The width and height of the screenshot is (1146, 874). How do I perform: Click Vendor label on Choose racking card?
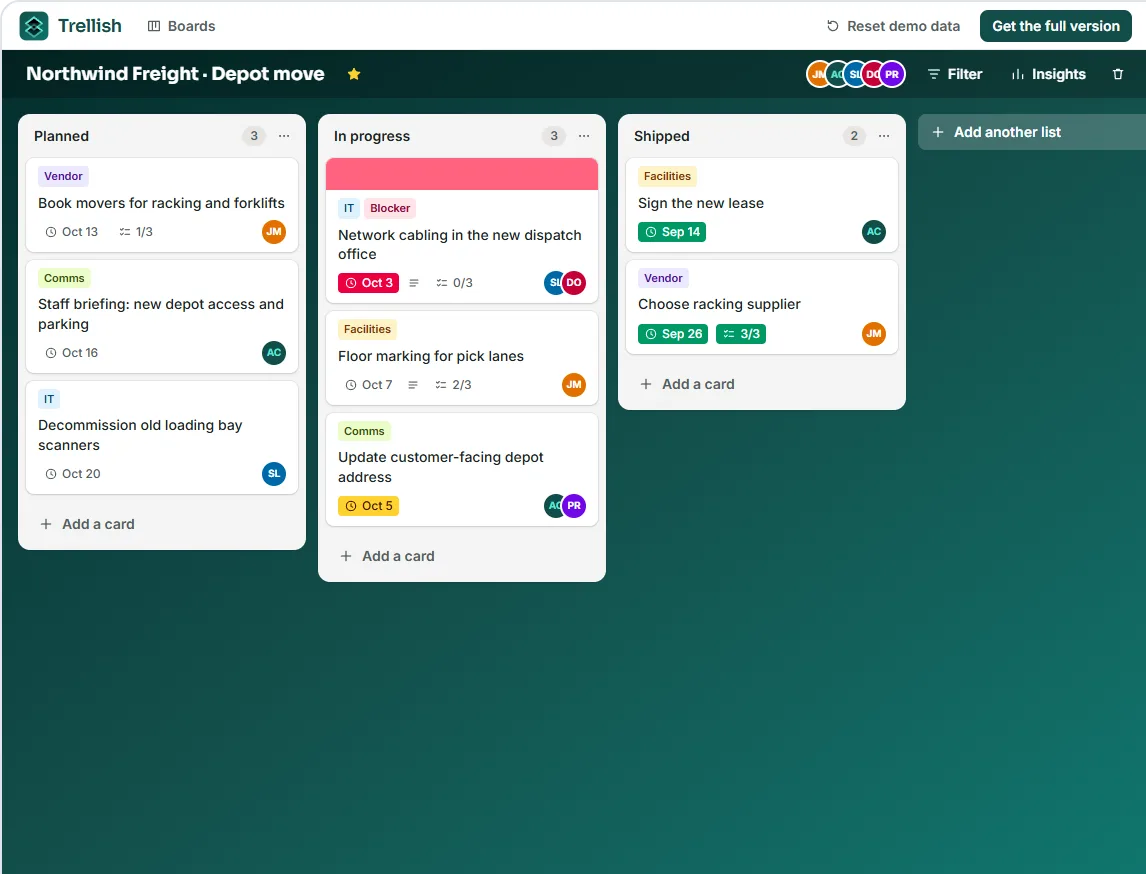pos(663,278)
